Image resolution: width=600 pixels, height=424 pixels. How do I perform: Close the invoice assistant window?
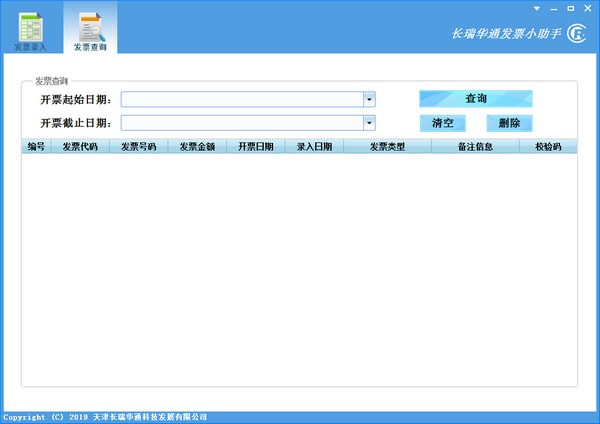tap(588, 8)
